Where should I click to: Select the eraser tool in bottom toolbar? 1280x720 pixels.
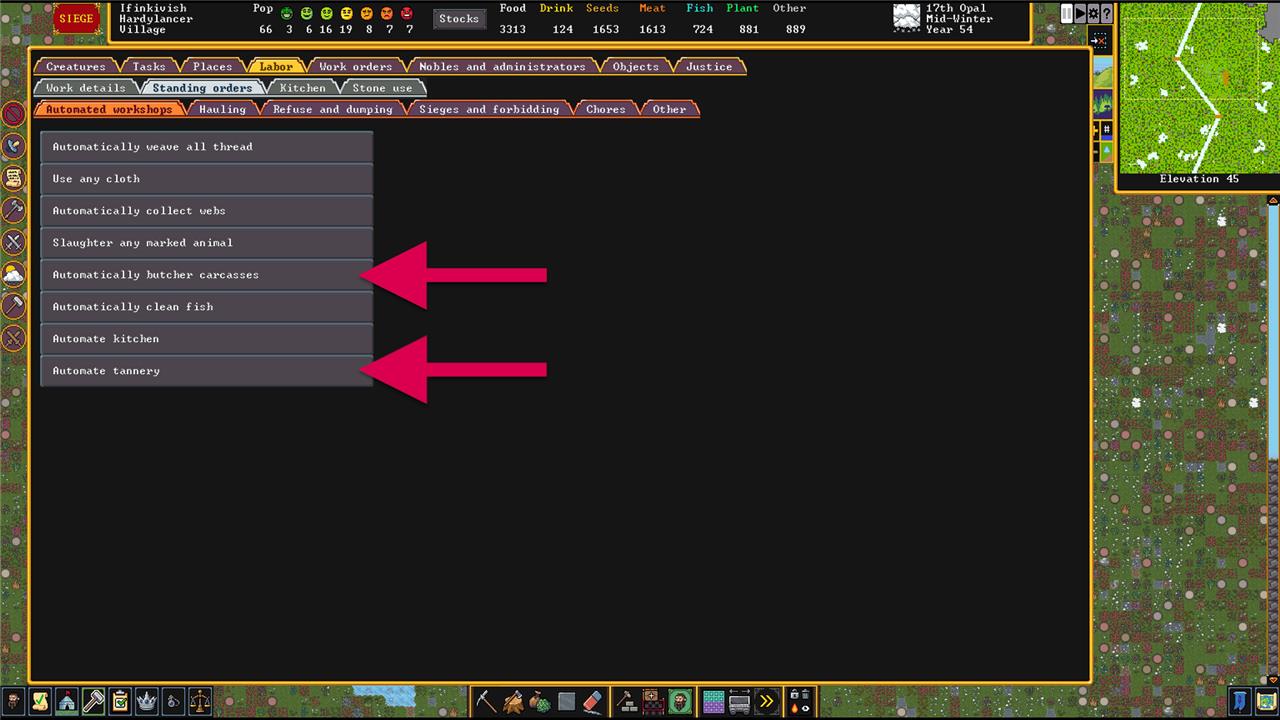[593, 701]
